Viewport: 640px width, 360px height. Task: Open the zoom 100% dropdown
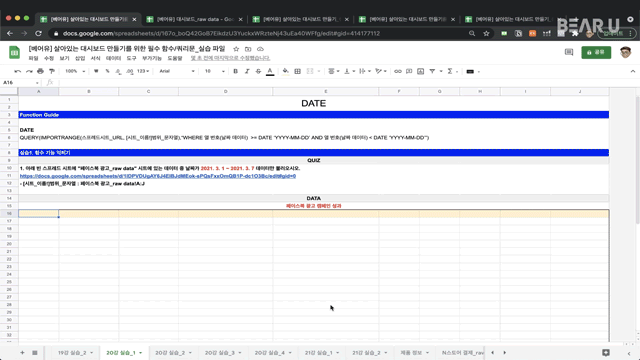click(x=75, y=71)
